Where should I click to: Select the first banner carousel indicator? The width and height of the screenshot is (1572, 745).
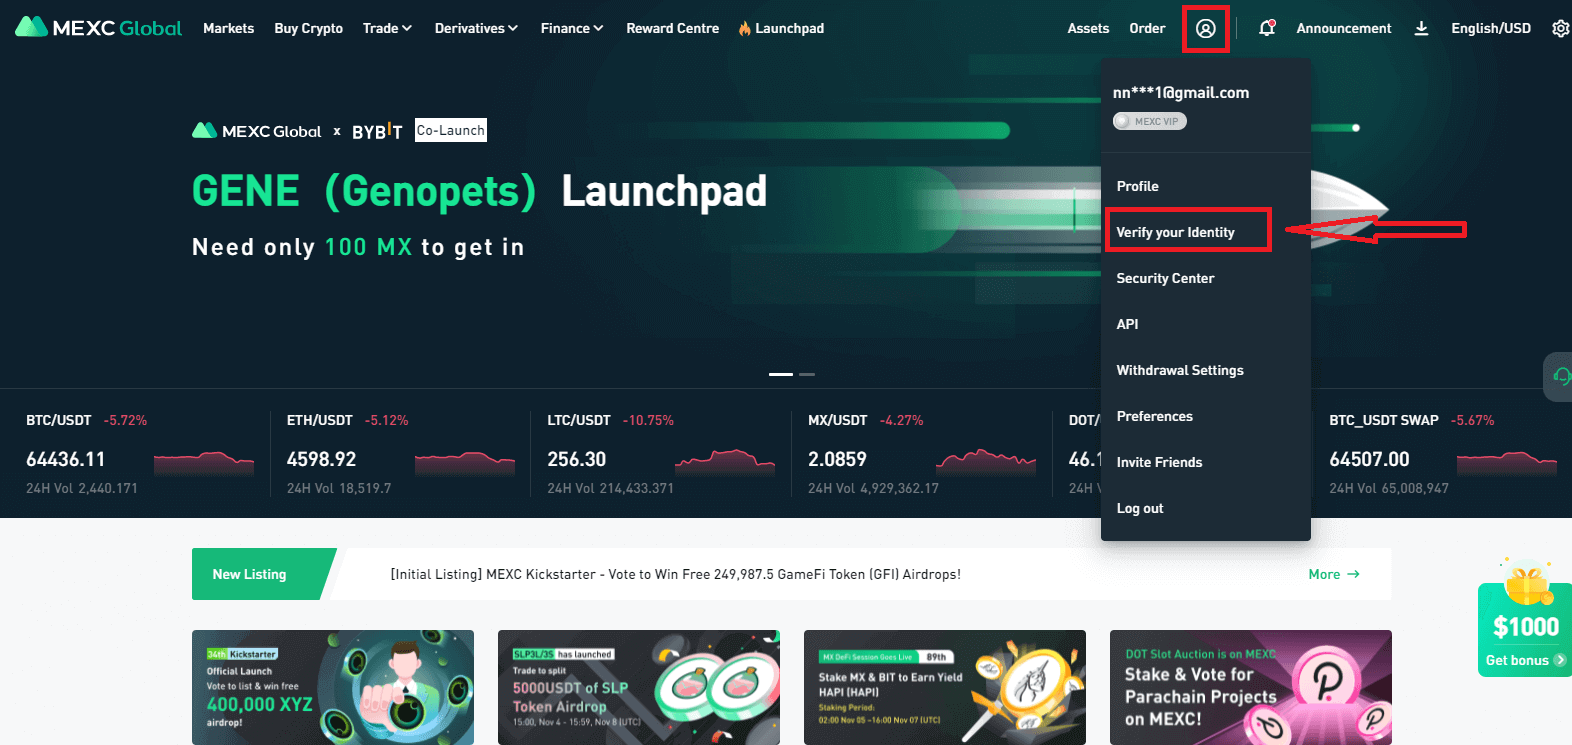coord(780,374)
